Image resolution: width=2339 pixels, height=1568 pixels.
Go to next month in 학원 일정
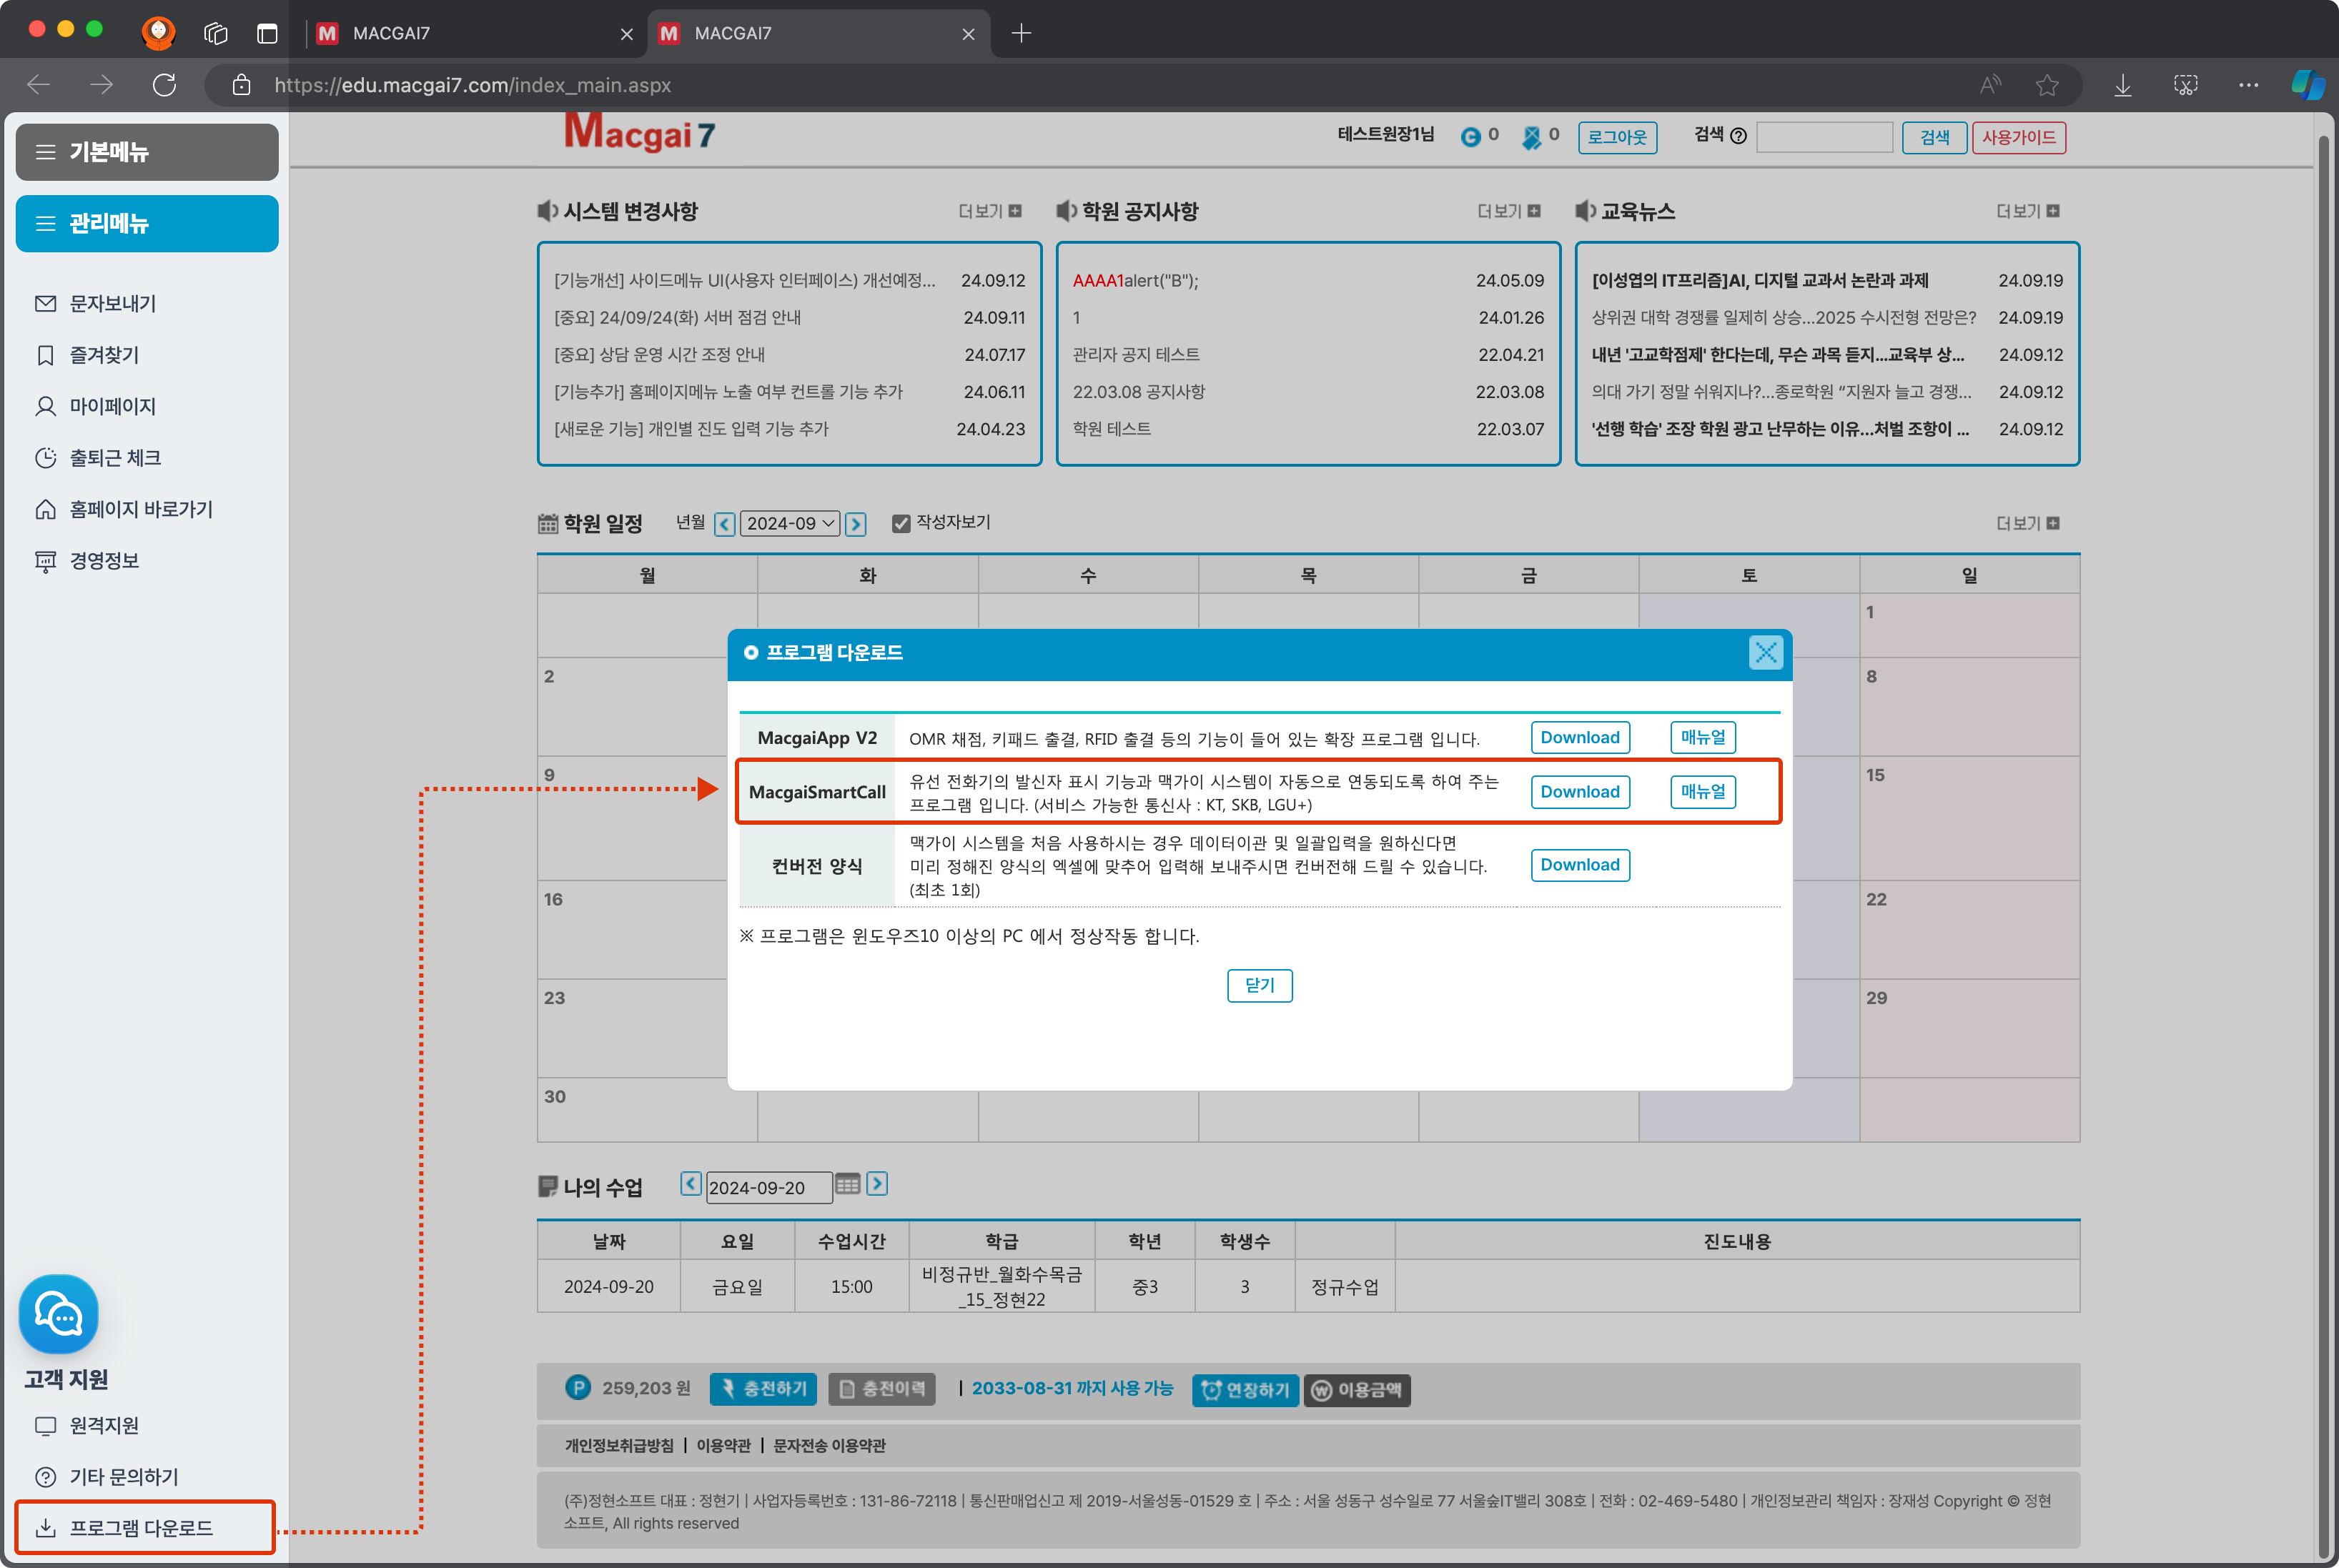point(856,524)
